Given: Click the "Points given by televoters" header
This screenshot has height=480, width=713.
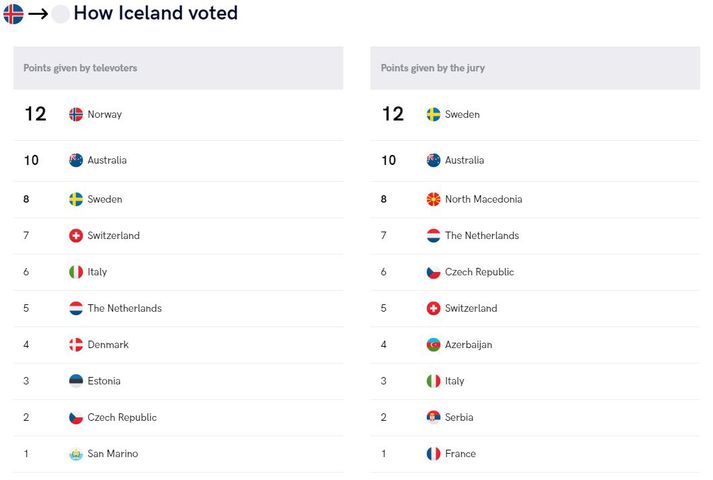Looking at the screenshot, I should 80,68.
